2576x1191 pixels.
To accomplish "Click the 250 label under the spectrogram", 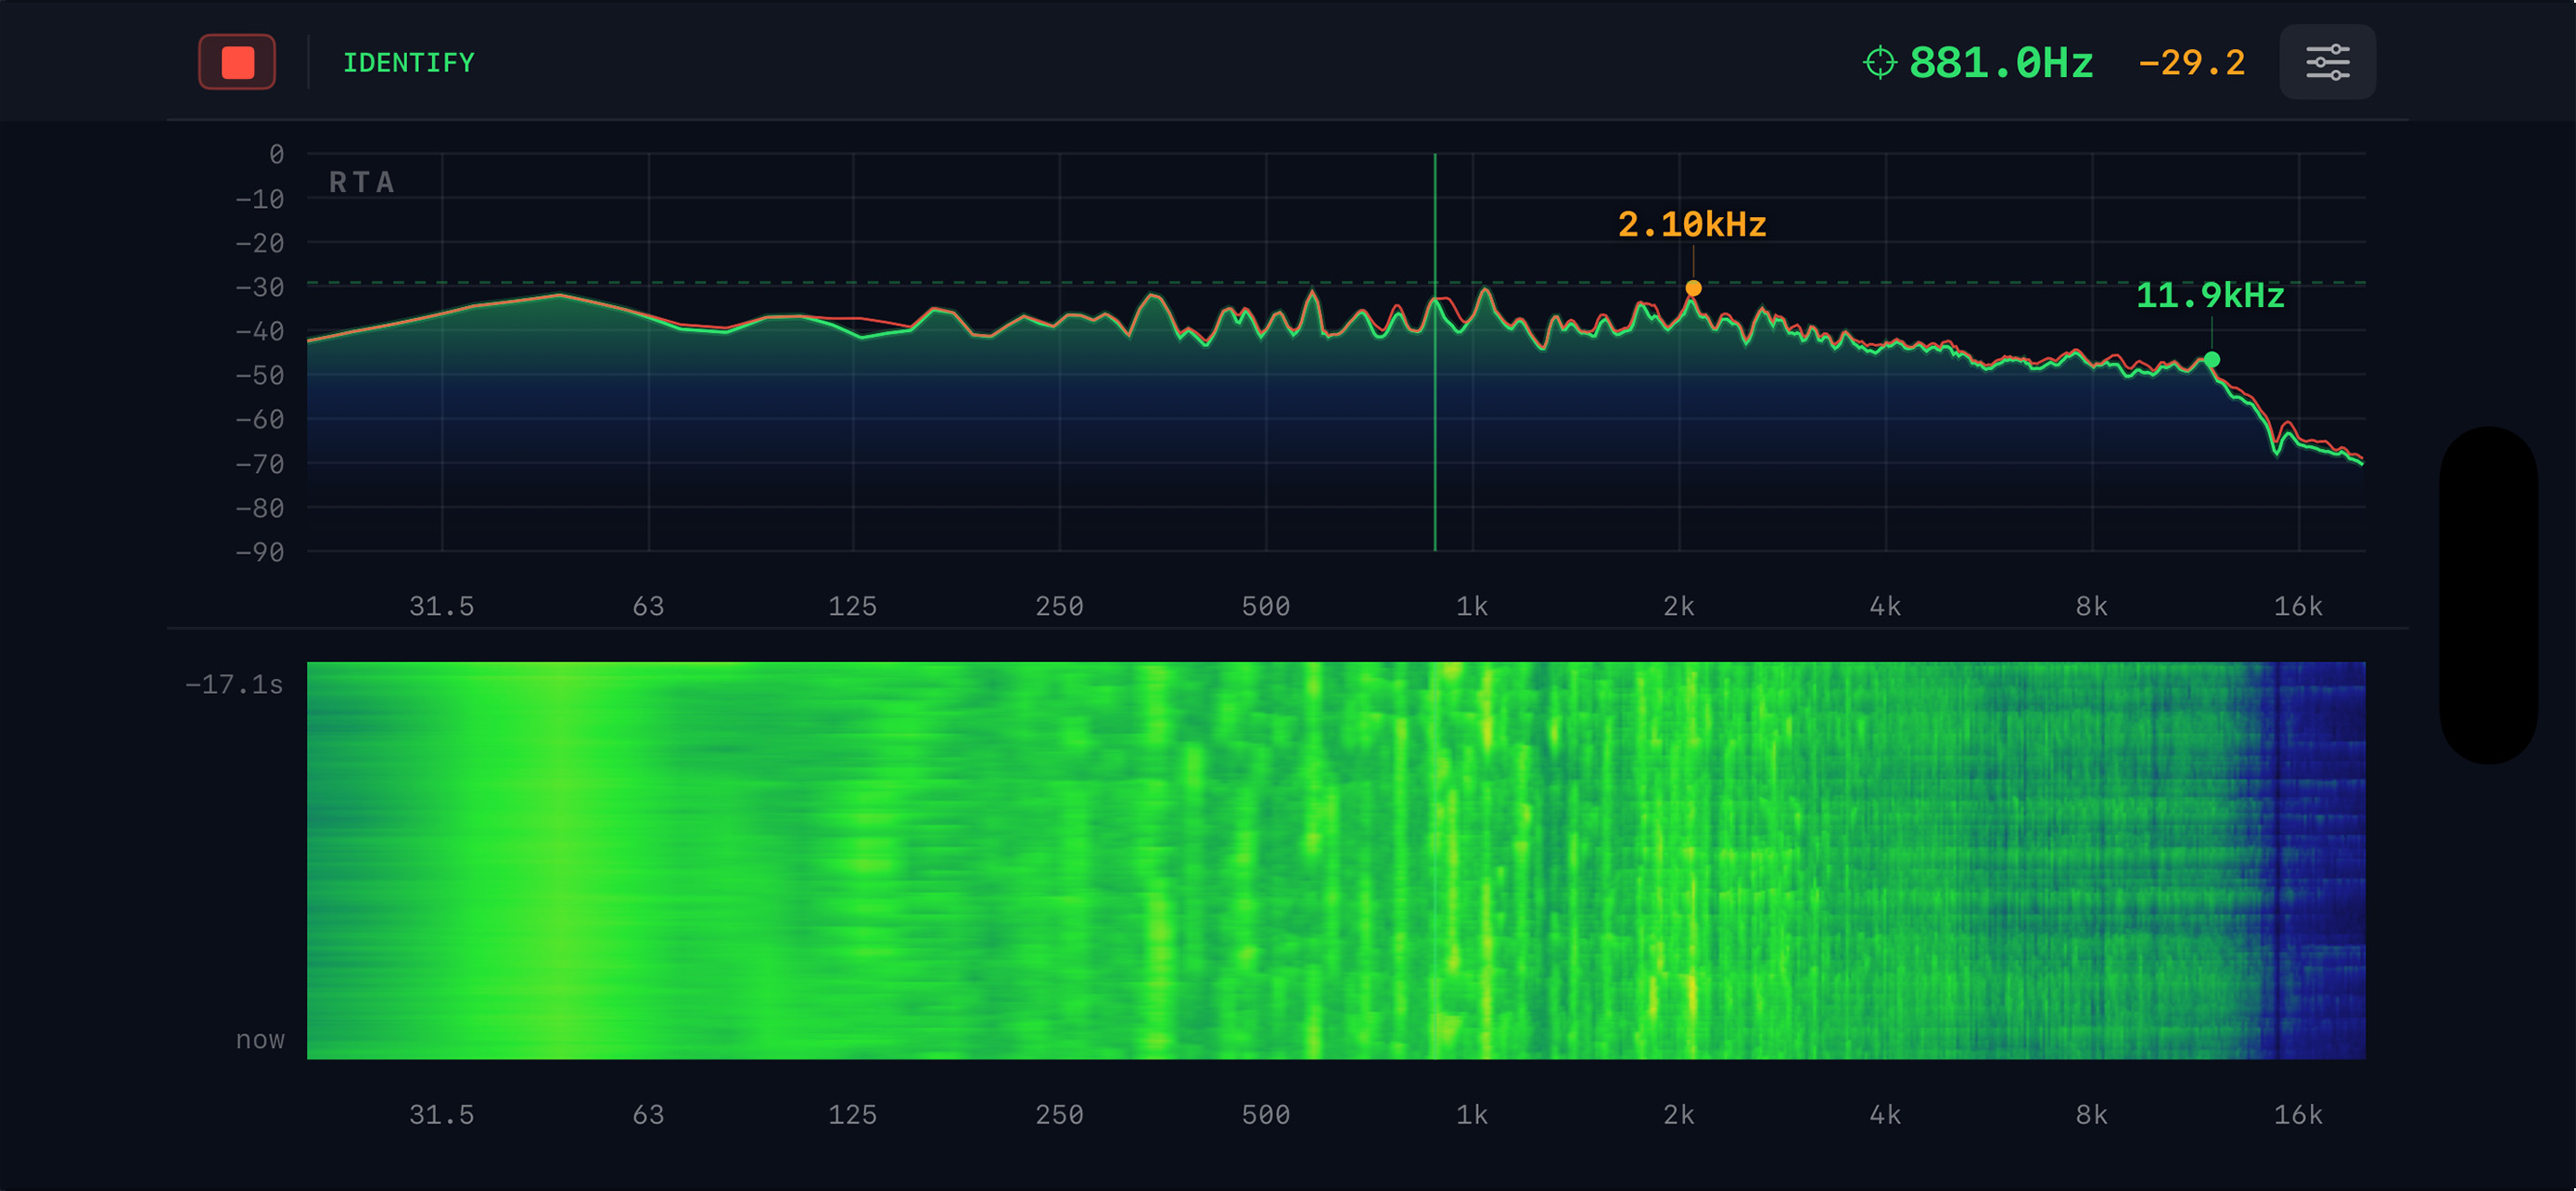I will coord(1060,1115).
